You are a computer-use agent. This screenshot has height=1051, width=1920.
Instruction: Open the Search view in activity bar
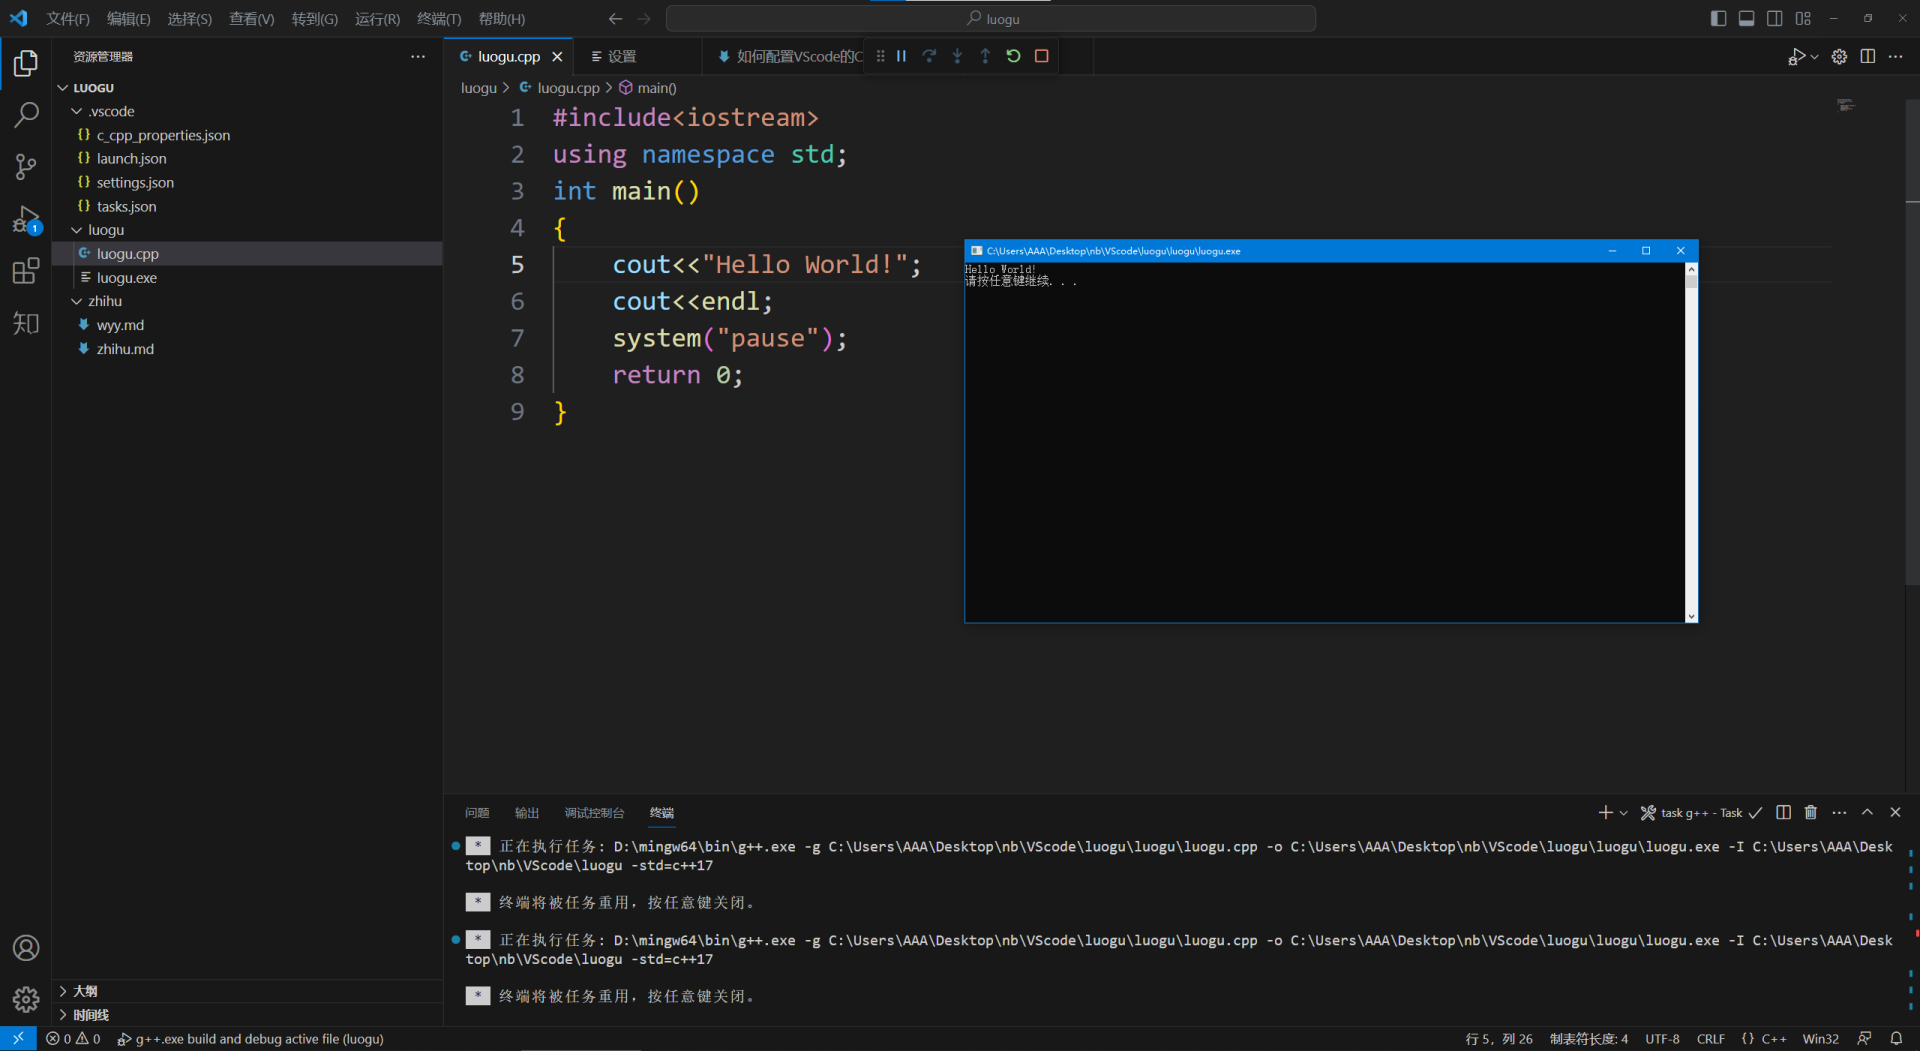point(26,115)
